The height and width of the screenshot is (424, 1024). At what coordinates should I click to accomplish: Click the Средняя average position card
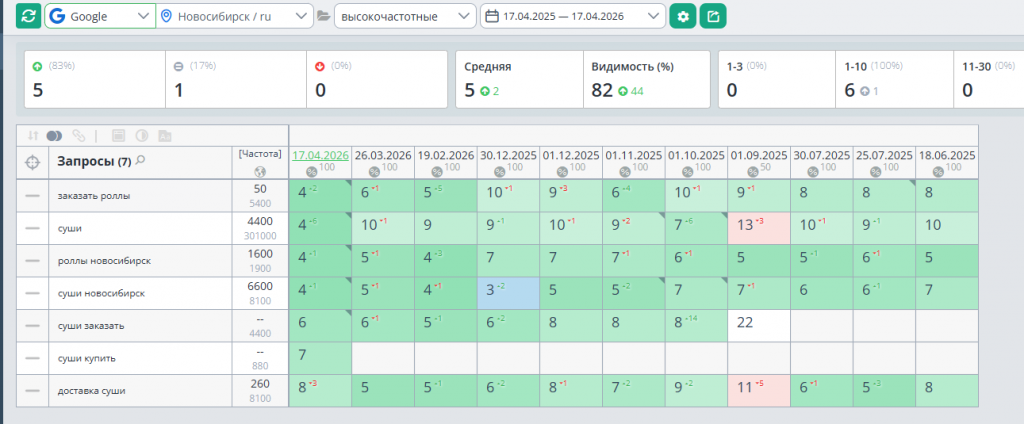coord(519,79)
